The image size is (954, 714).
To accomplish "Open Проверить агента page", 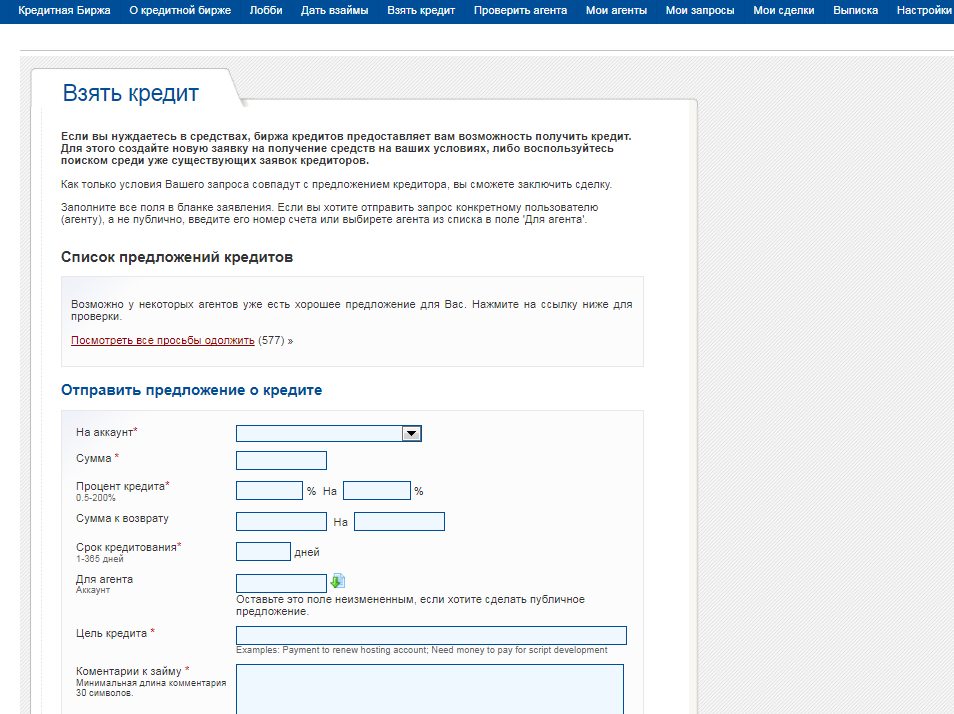I will pos(520,10).
